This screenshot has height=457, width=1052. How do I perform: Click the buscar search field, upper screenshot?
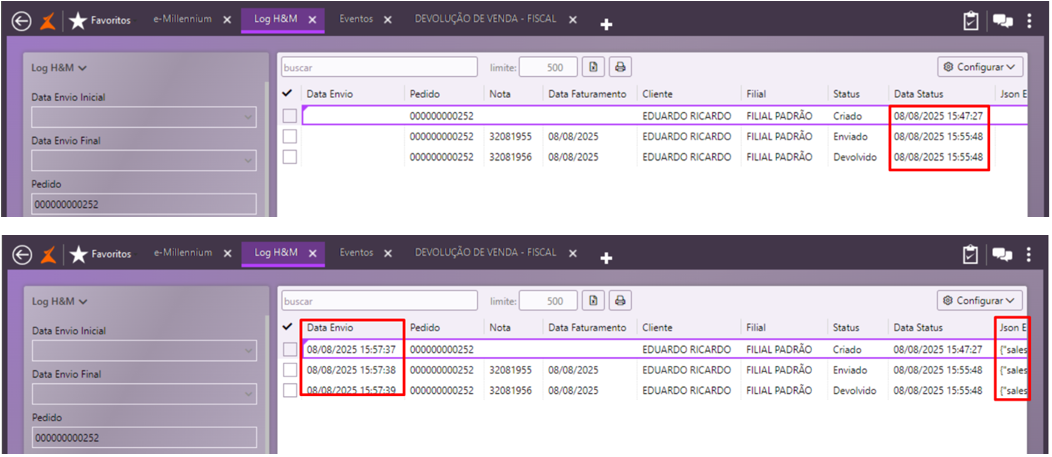click(380, 67)
